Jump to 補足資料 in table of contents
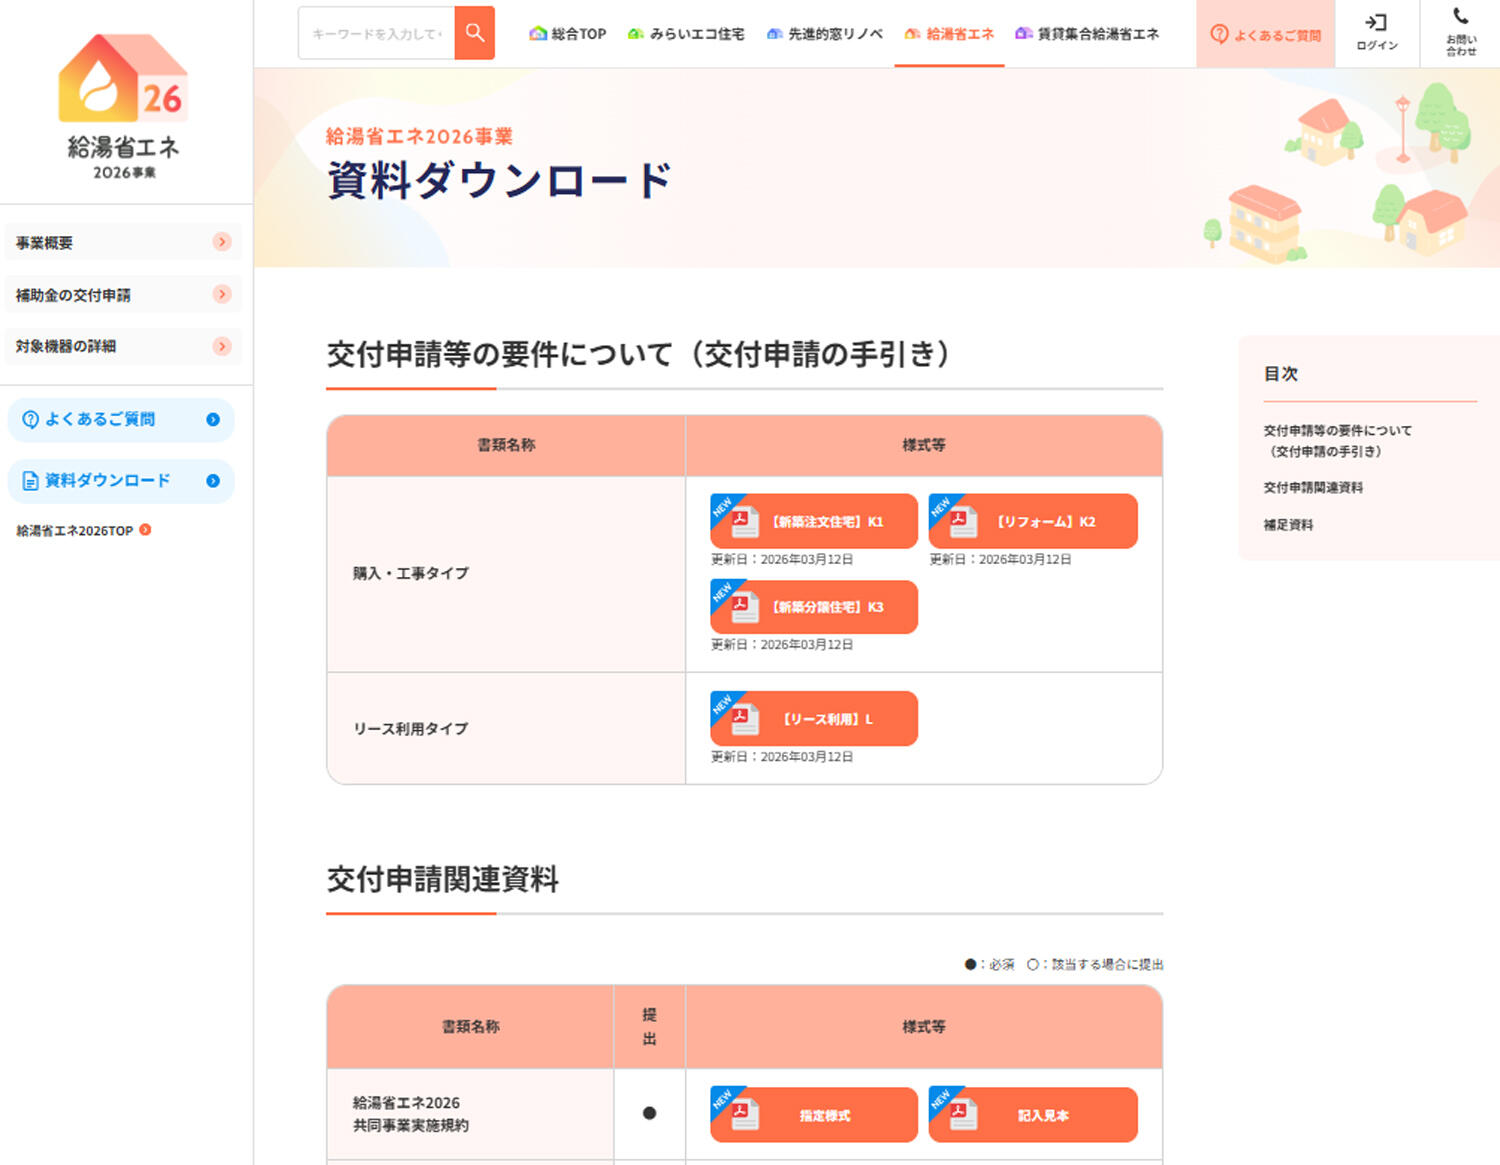The image size is (1500, 1165). coord(1288,525)
